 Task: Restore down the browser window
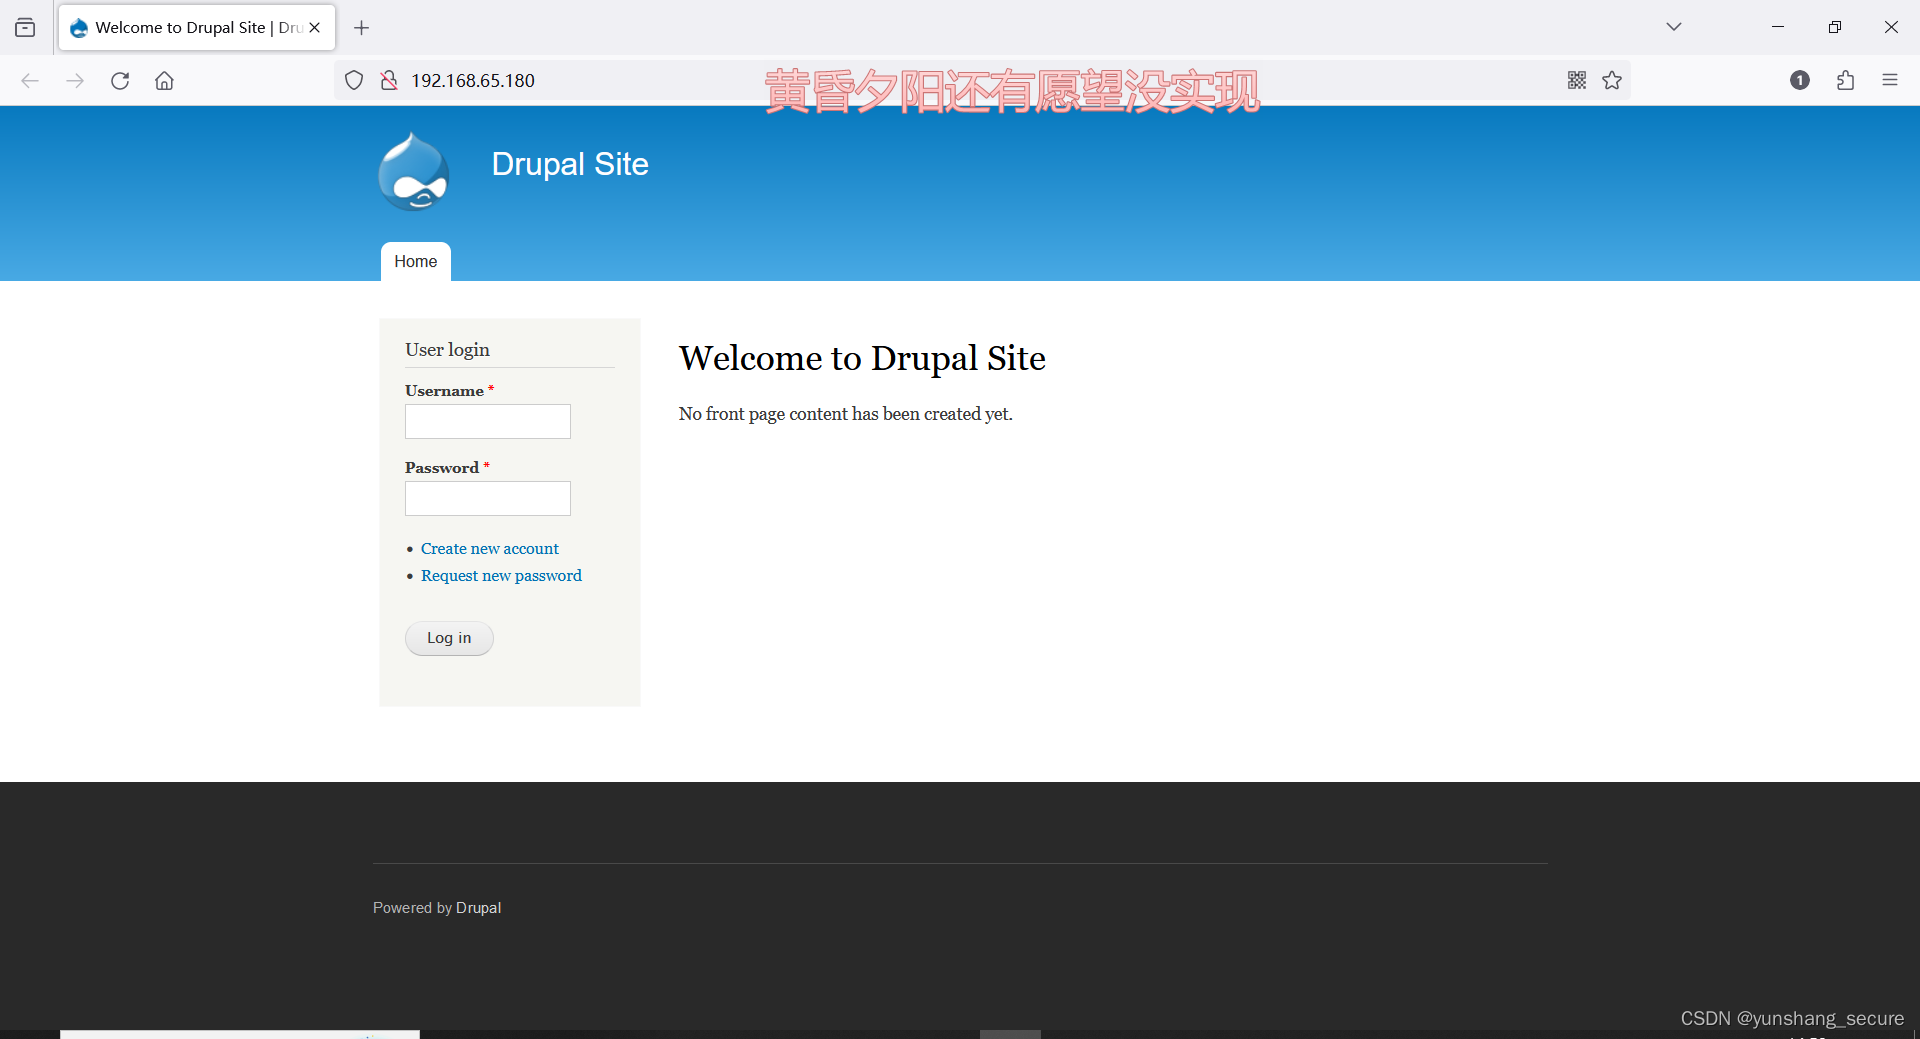1835,27
